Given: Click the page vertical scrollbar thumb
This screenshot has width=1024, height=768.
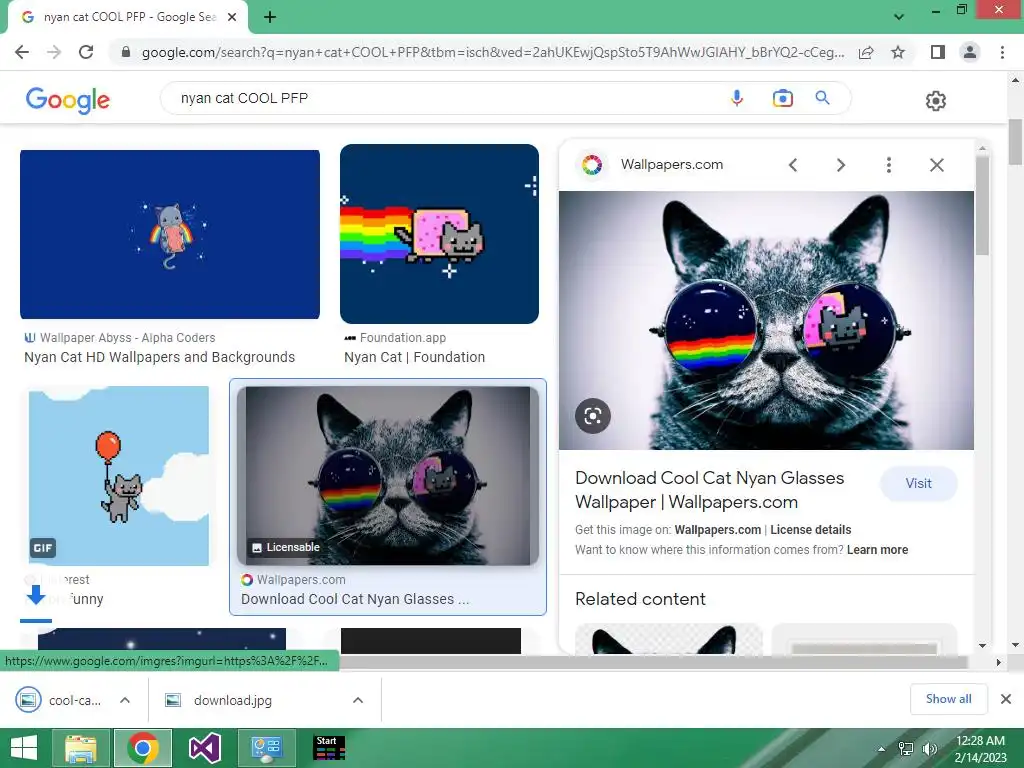Looking at the screenshot, I should click(x=1015, y=141).
